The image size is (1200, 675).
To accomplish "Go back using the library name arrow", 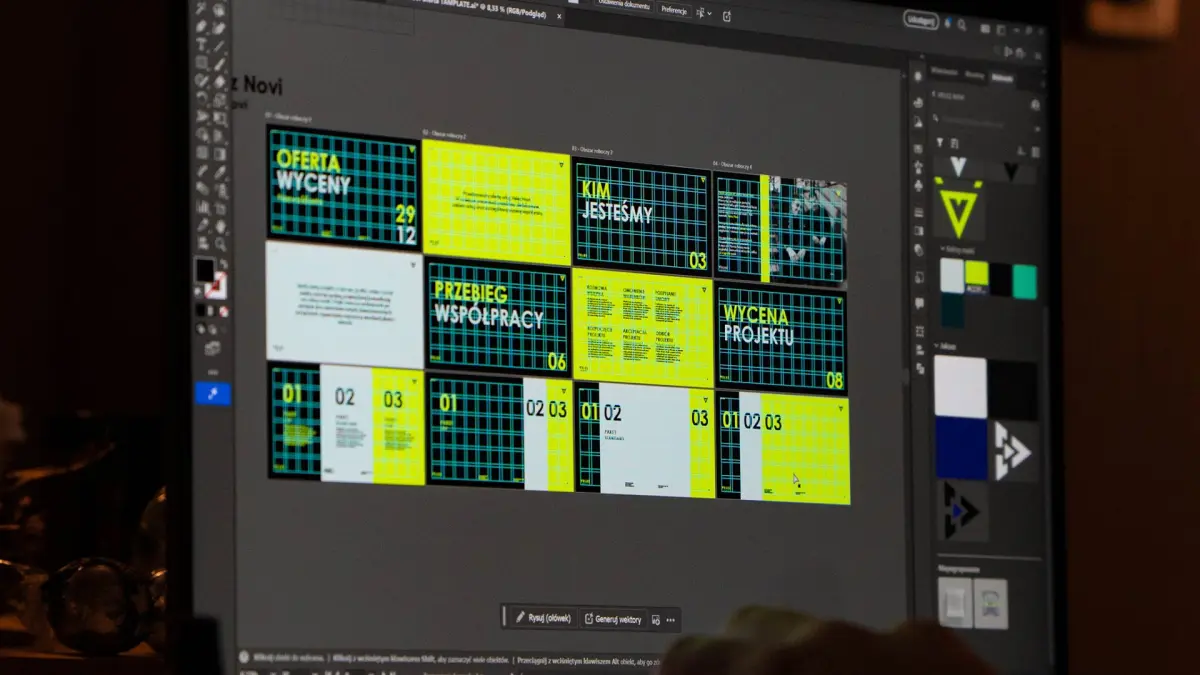I will [x=933, y=94].
